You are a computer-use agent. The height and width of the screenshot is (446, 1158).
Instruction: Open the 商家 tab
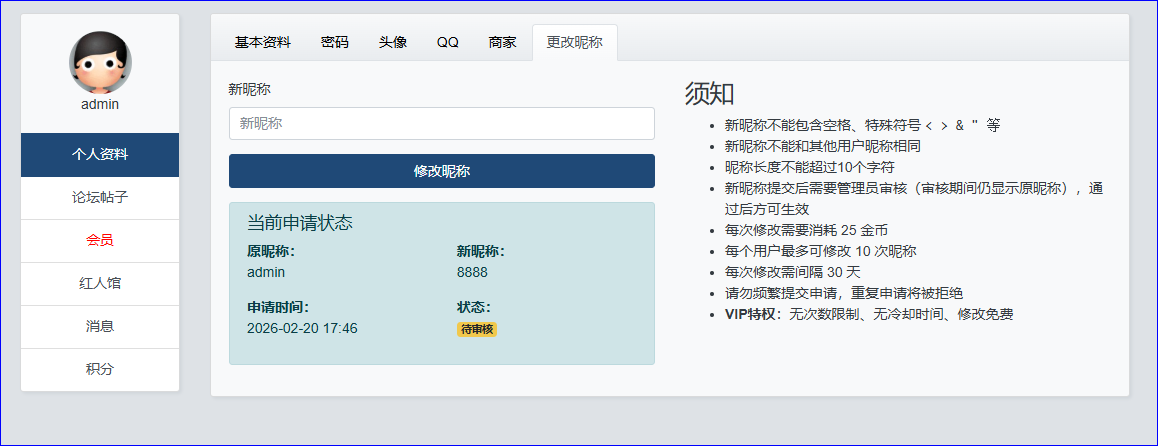tap(503, 43)
